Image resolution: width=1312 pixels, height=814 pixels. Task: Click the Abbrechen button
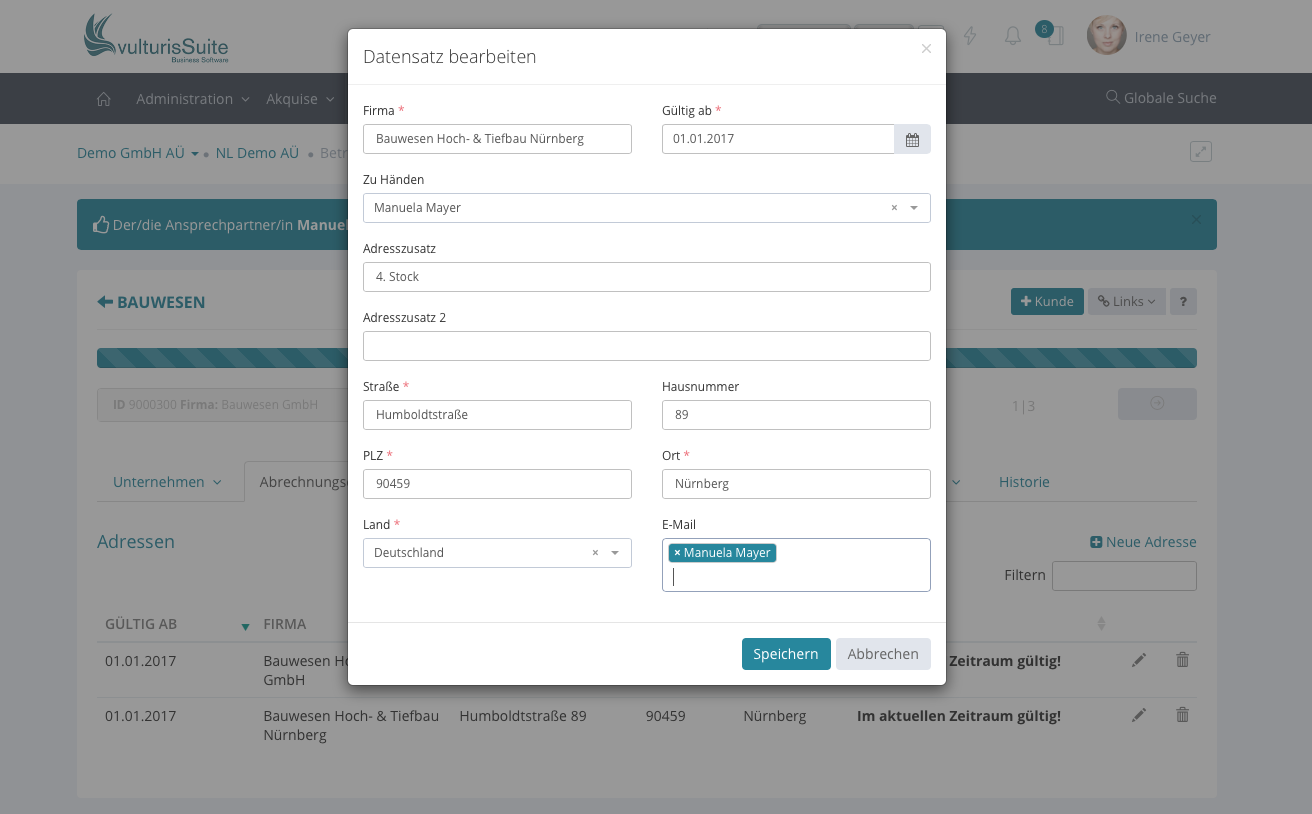(x=882, y=654)
